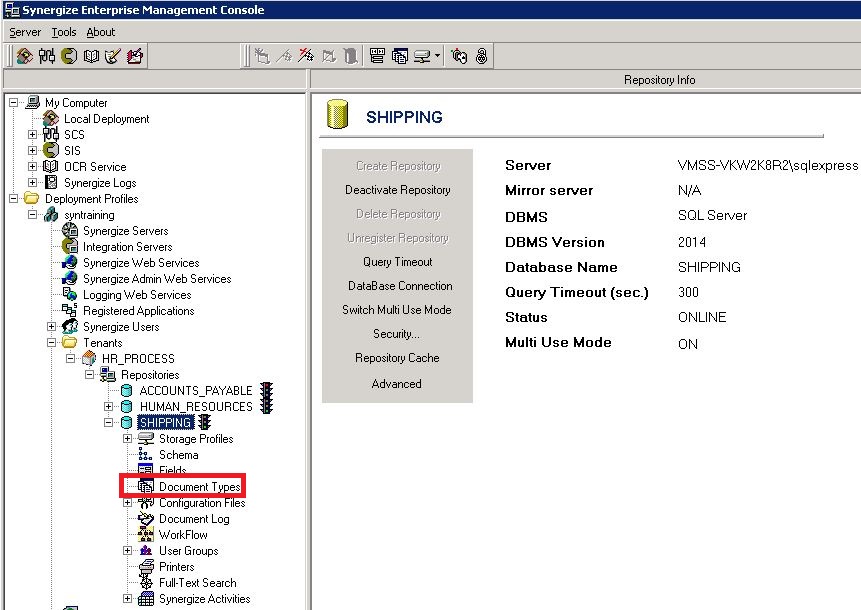Image resolution: width=861 pixels, height=610 pixels.
Task: Click the traffic light beside ACCOUNTS_PAYABLE
Action: (x=267, y=390)
